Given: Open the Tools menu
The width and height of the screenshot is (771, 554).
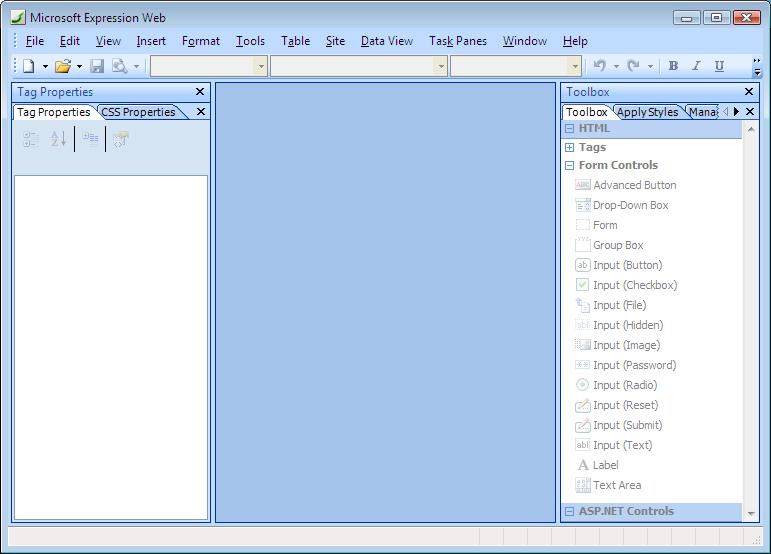Looking at the screenshot, I should (250, 41).
